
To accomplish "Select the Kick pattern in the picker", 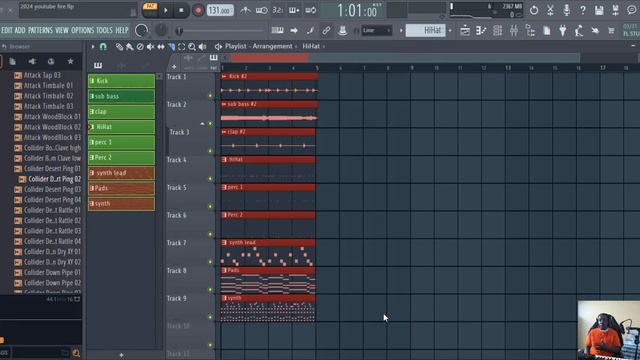I will (x=121, y=81).
